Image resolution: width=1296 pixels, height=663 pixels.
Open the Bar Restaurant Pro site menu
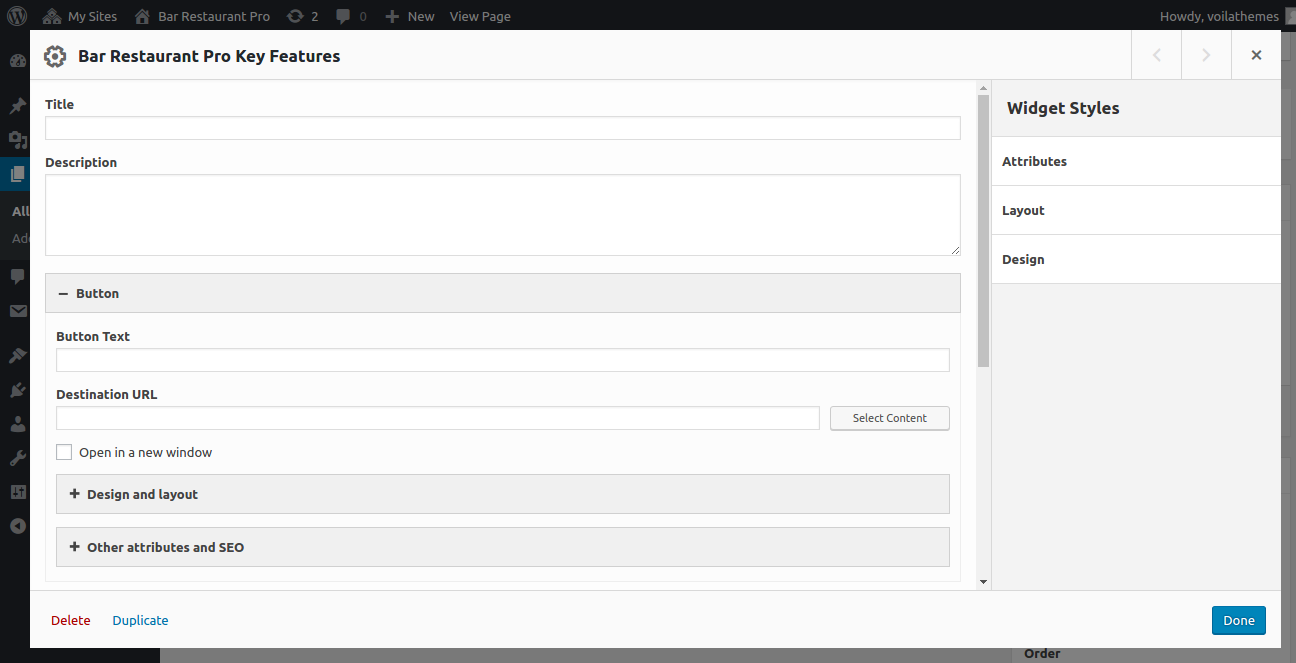pyautogui.click(x=202, y=16)
